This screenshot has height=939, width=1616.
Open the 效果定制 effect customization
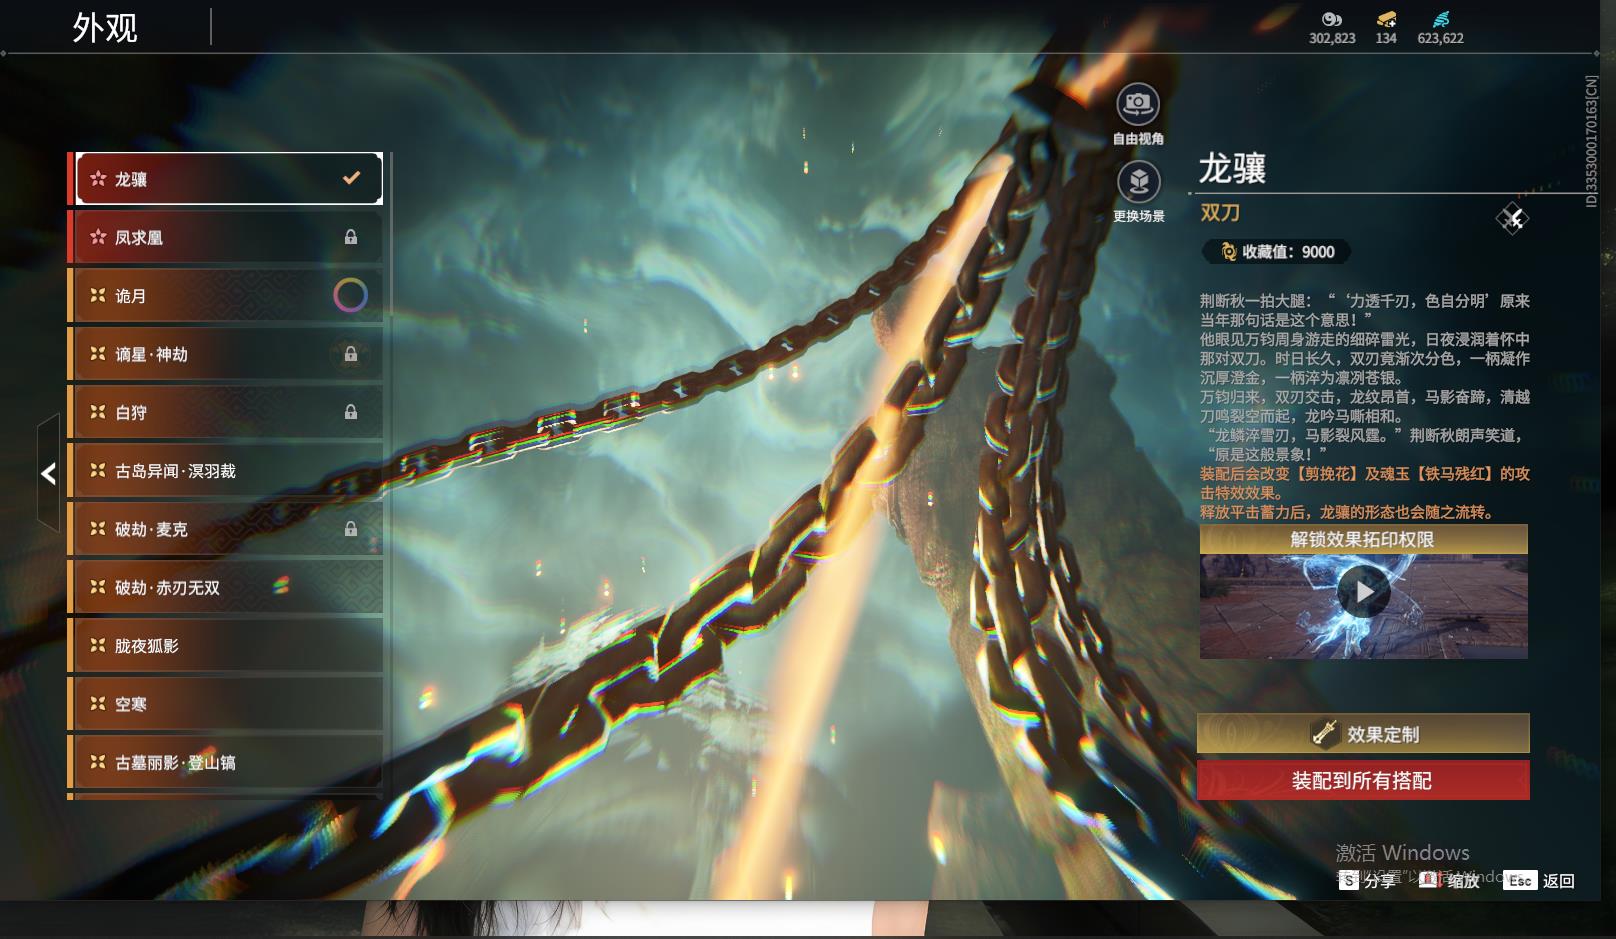pos(1363,734)
